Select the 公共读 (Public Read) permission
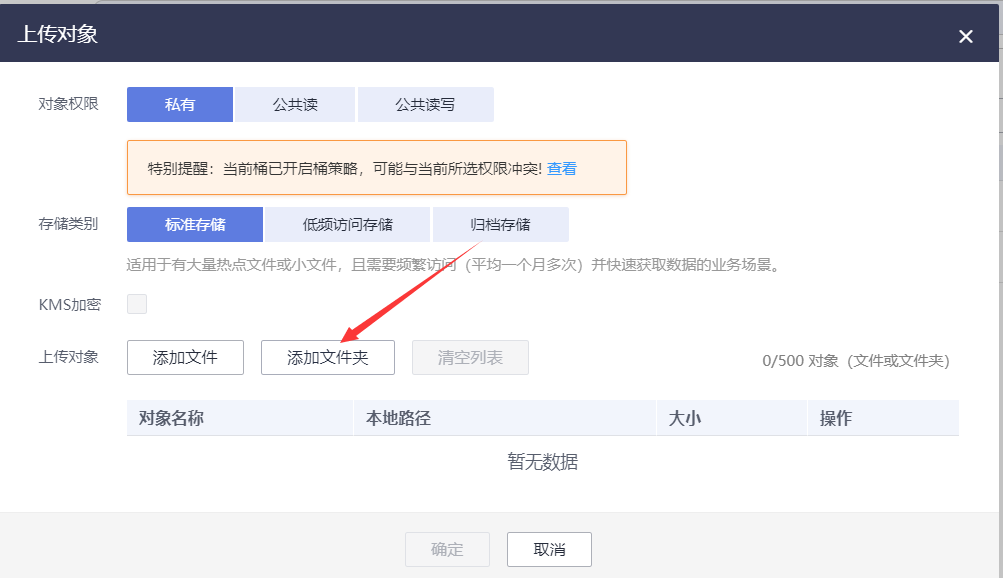The width and height of the screenshot is (1003, 578). click(294, 104)
